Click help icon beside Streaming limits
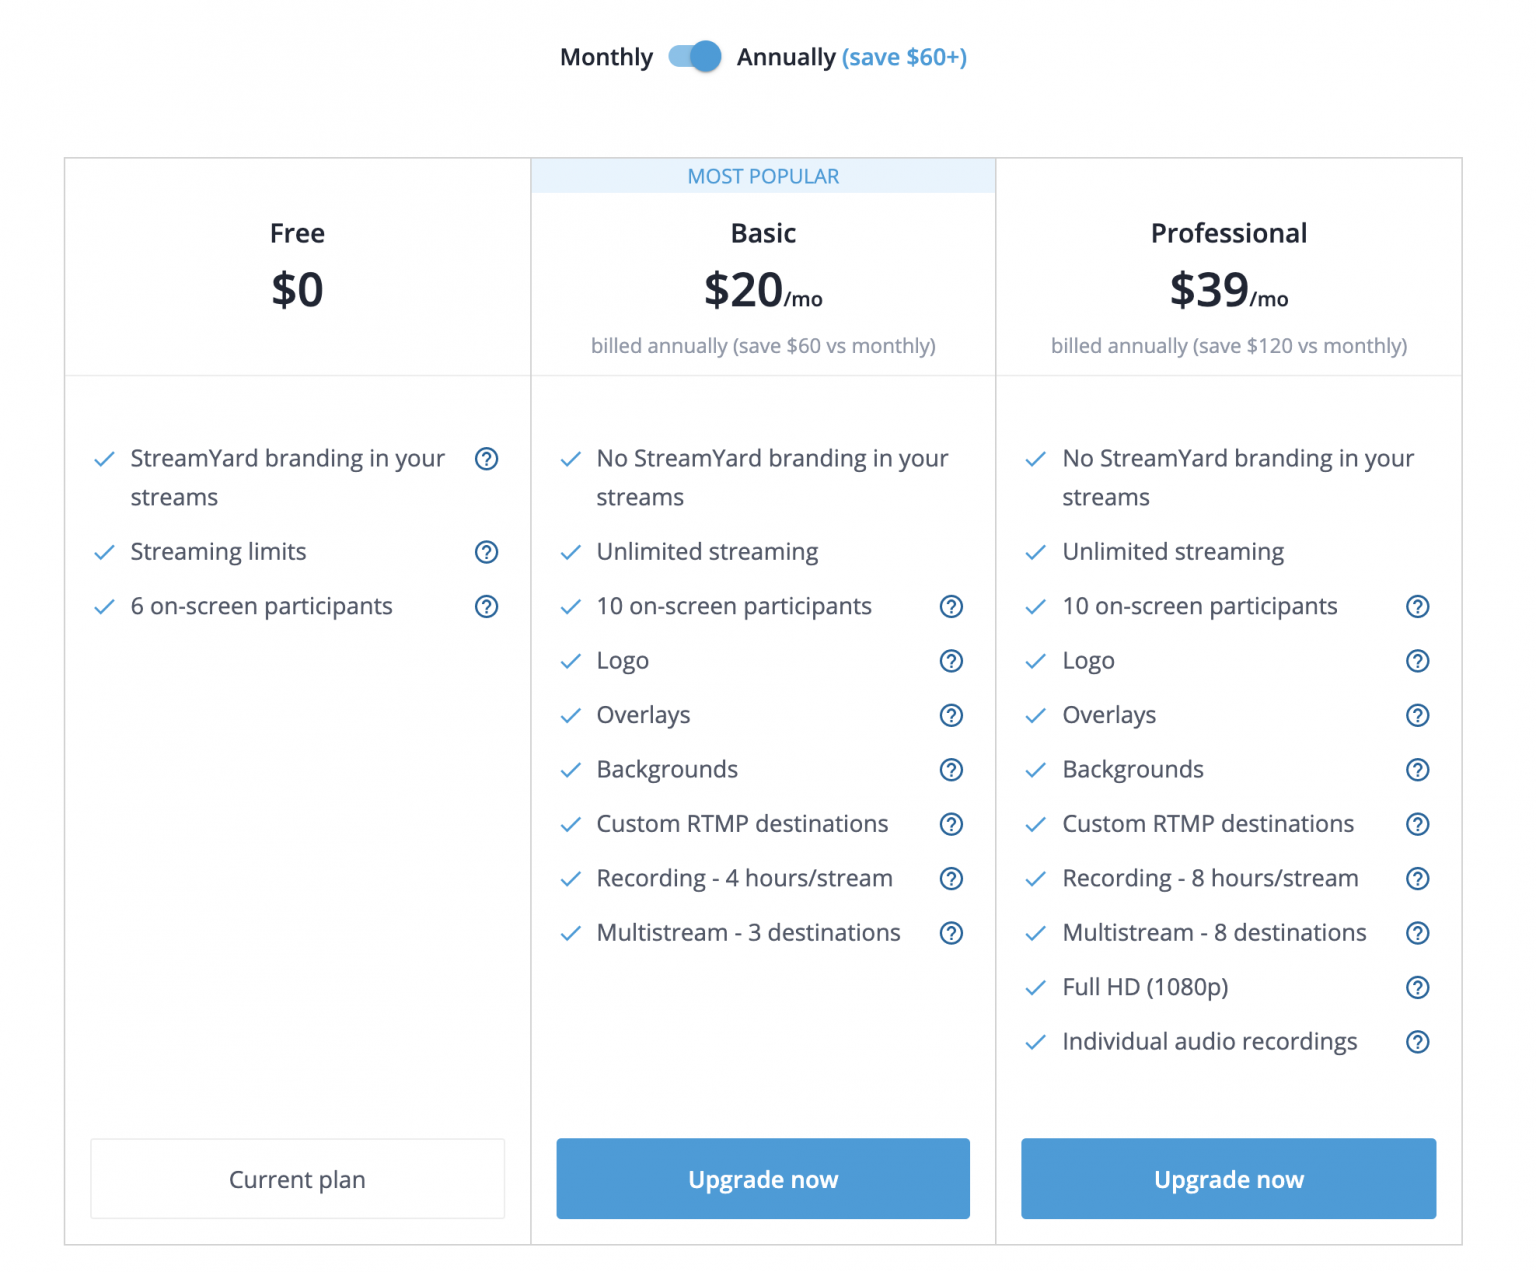The height and width of the screenshot is (1272, 1536). [487, 552]
